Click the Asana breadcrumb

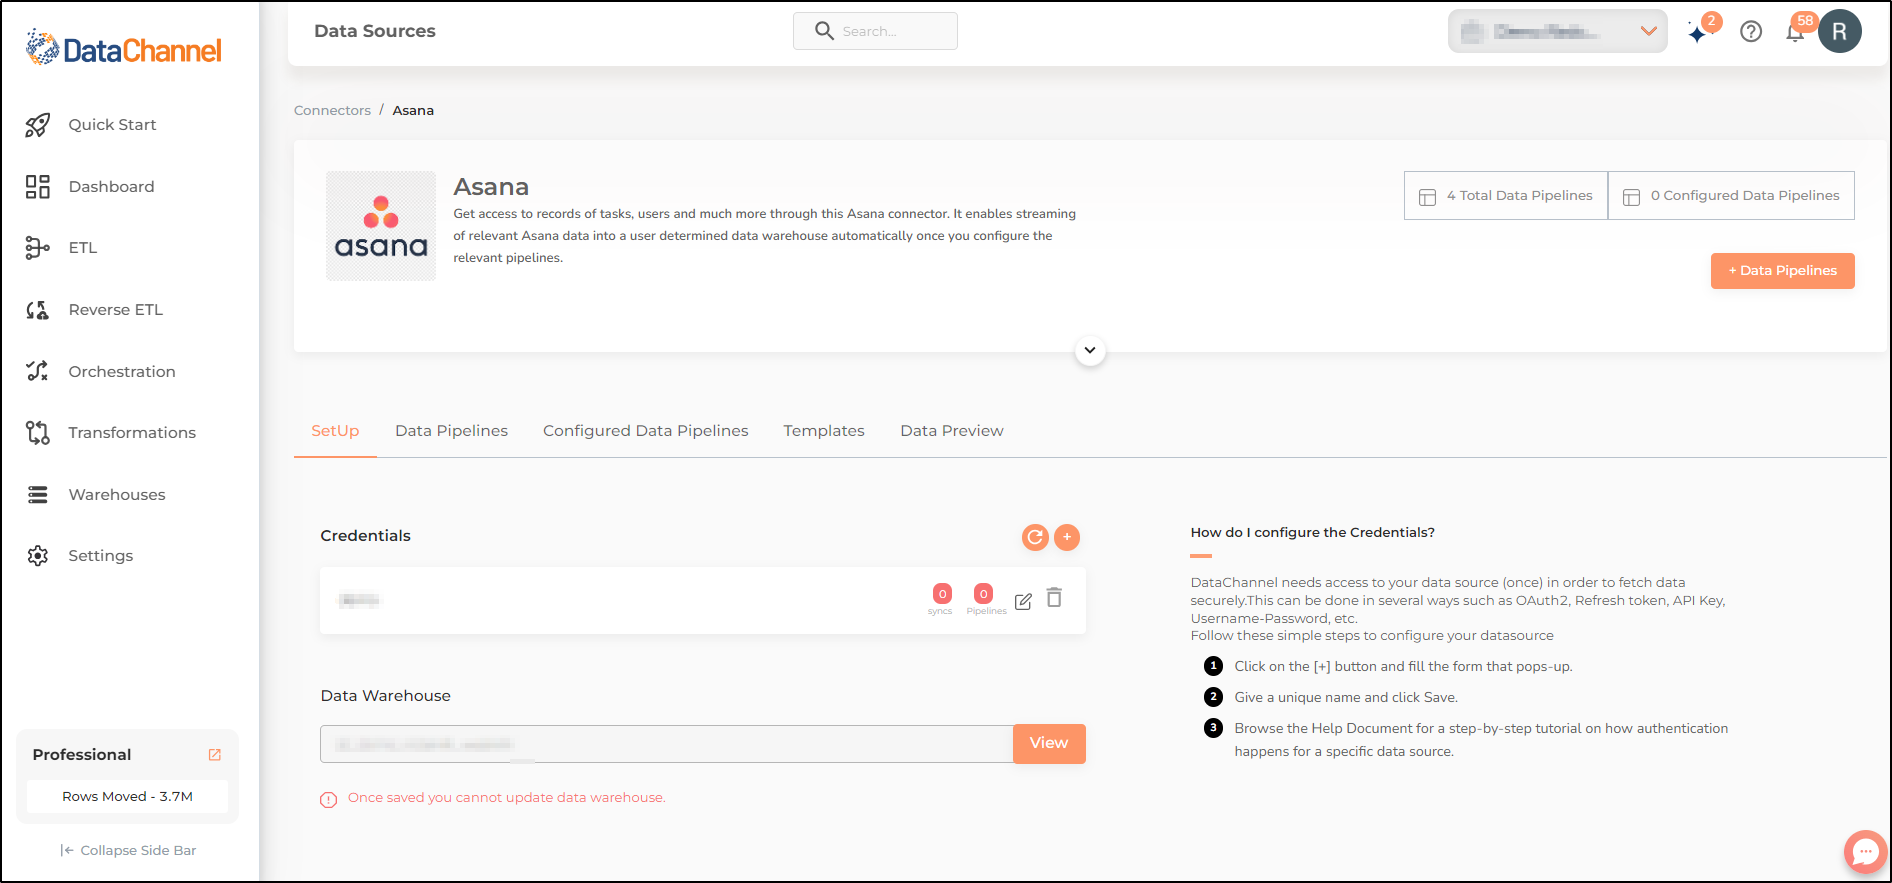pos(413,111)
